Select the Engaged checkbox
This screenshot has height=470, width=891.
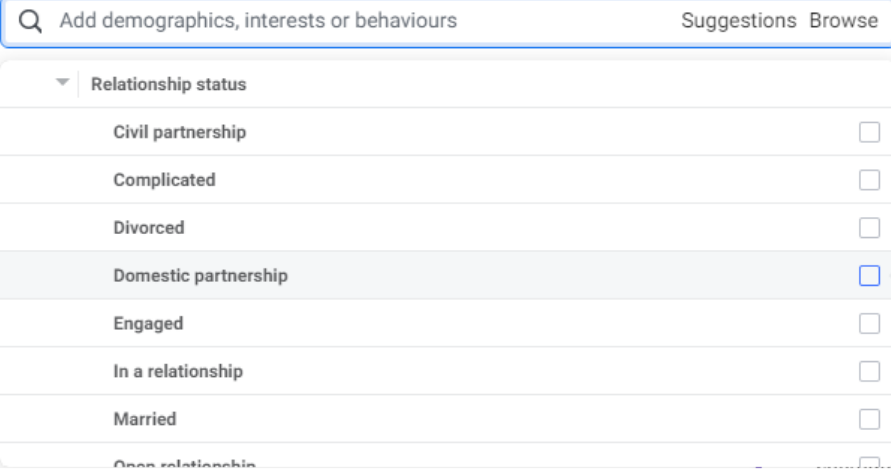(x=869, y=324)
